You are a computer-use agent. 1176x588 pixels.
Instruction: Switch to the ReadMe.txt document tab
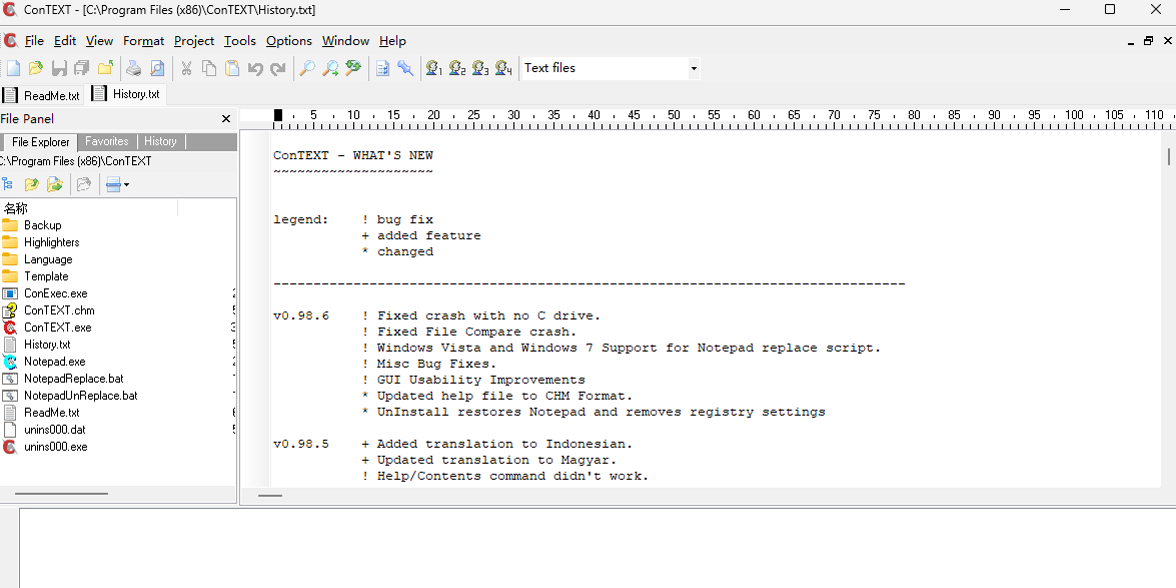42,95
